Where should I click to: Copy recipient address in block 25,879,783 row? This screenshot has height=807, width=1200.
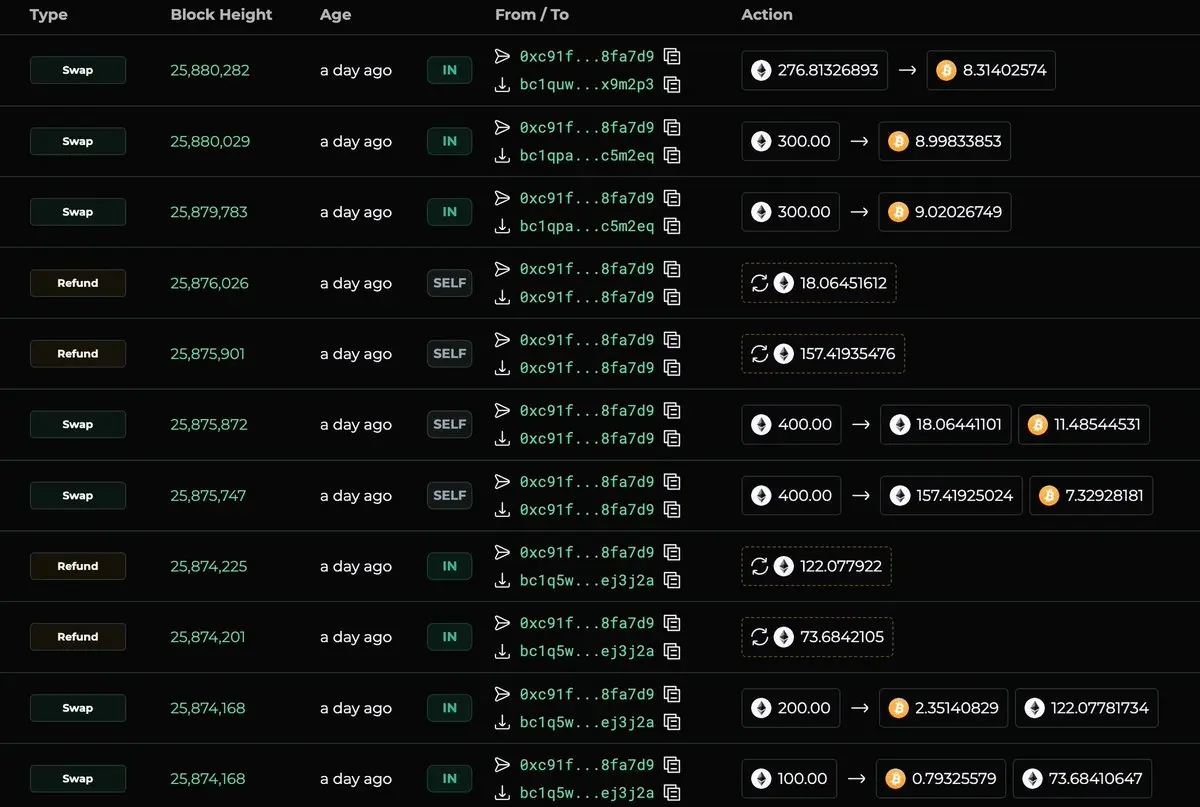[x=672, y=227]
